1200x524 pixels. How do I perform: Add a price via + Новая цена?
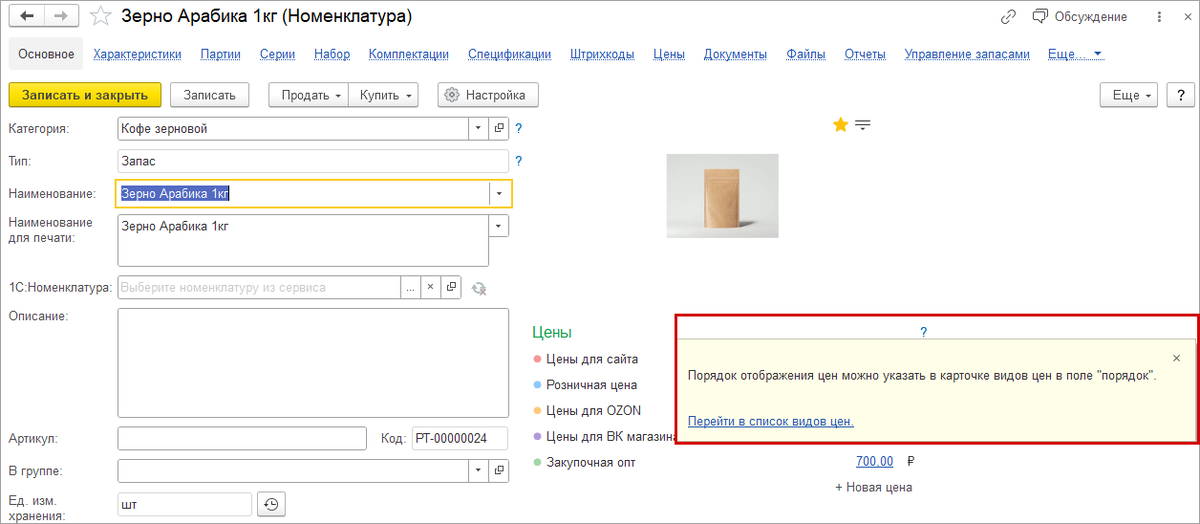873,487
